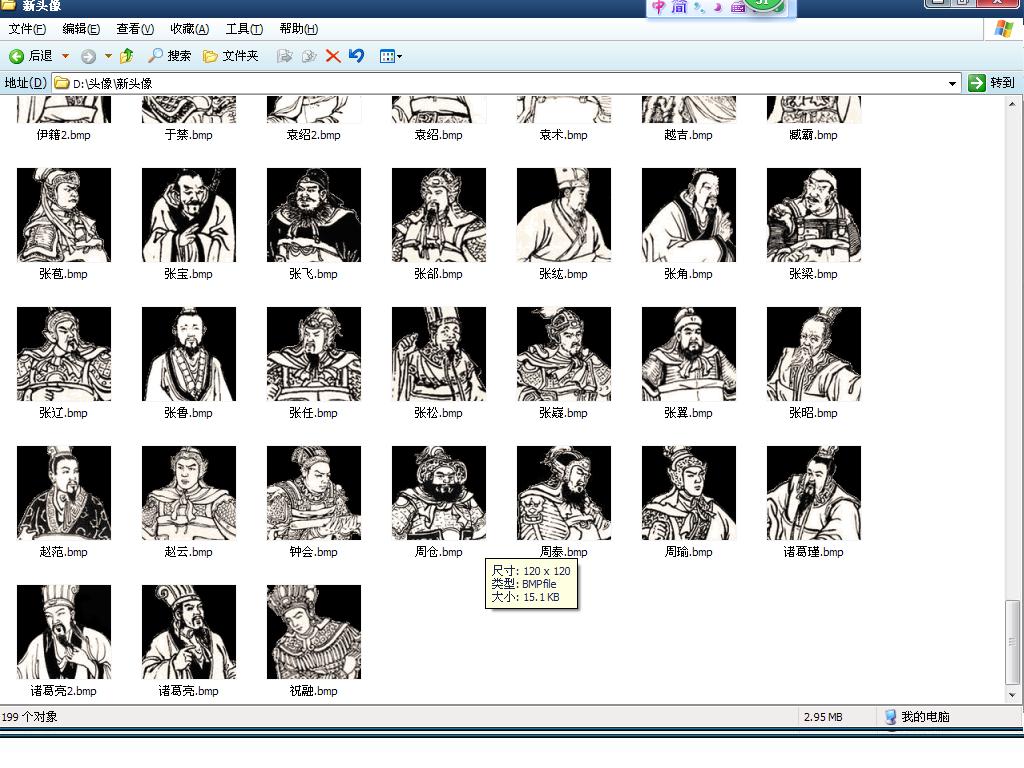Click the vertical scrollbar up arrow

click(x=1012, y=104)
